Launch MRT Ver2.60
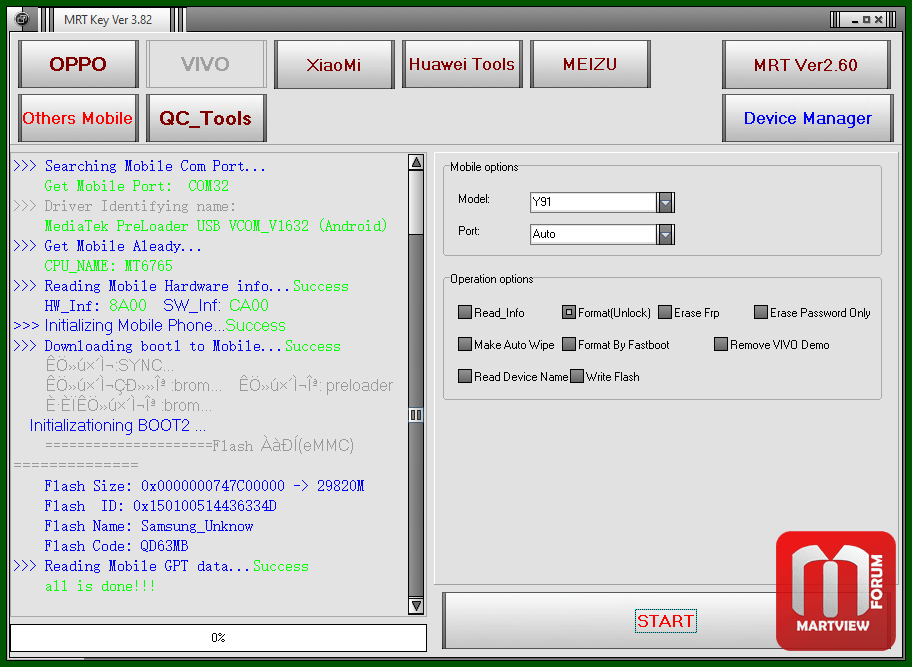 pyautogui.click(x=806, y=64)
